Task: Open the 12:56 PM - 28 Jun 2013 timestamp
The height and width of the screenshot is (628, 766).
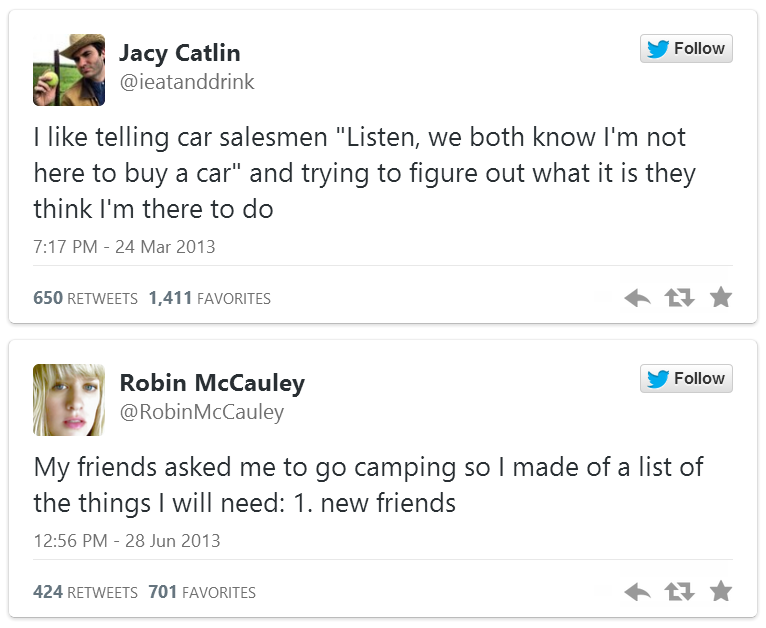Action: click(x=127, y=540)
